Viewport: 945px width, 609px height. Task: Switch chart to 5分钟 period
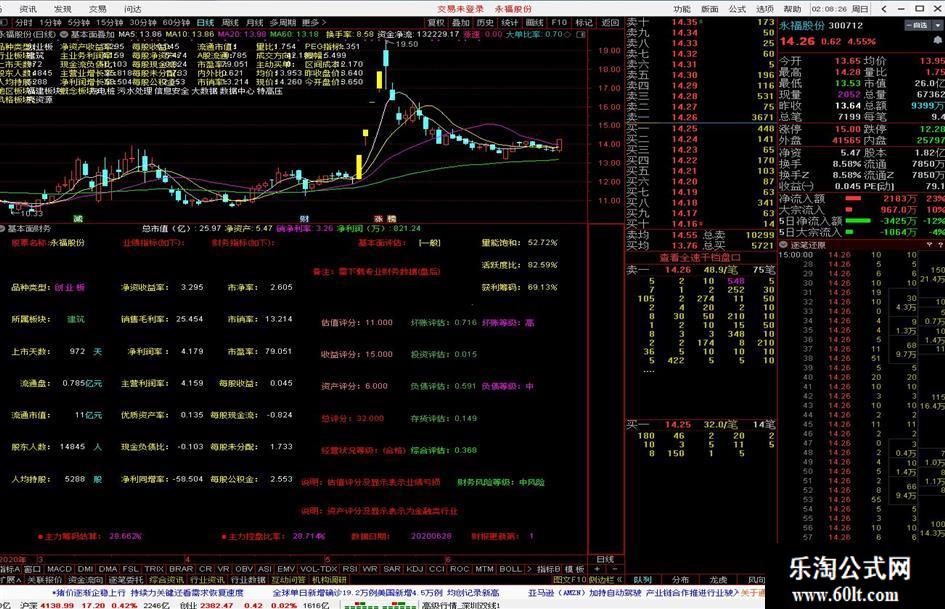point(79,22)
